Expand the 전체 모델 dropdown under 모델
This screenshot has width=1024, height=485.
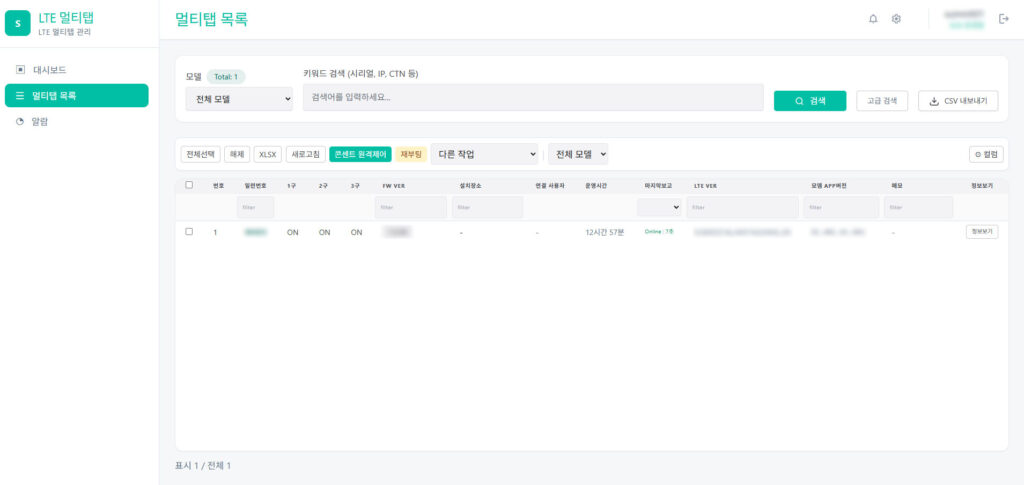(x=239, y=99)
